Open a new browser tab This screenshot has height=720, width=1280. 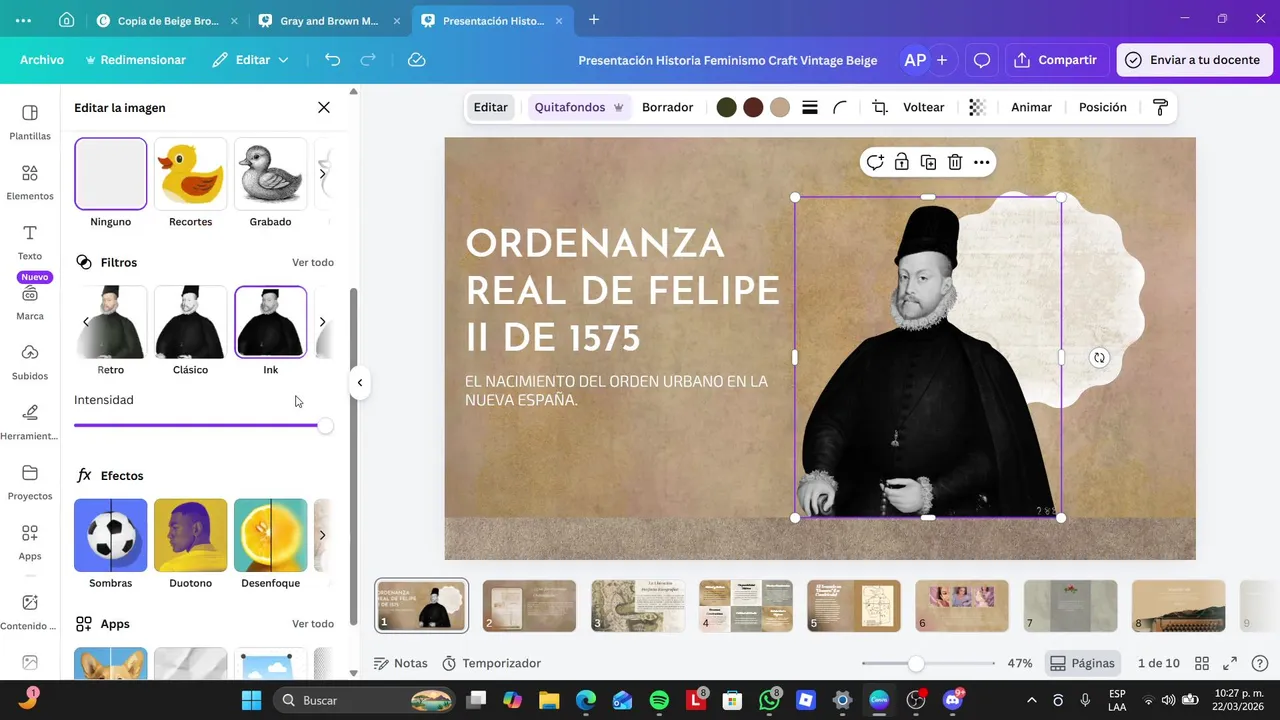point(594,20)
